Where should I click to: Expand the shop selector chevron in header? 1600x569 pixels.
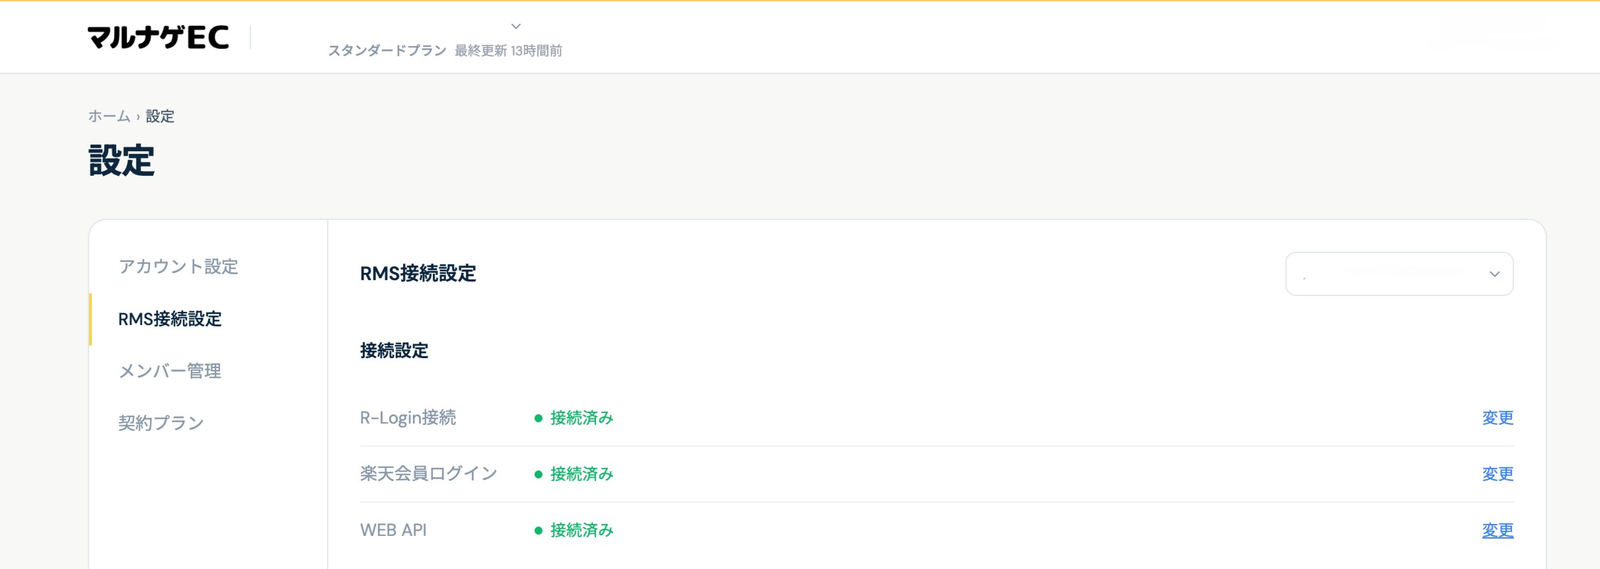pyautogui.click(x=516, y=27)
